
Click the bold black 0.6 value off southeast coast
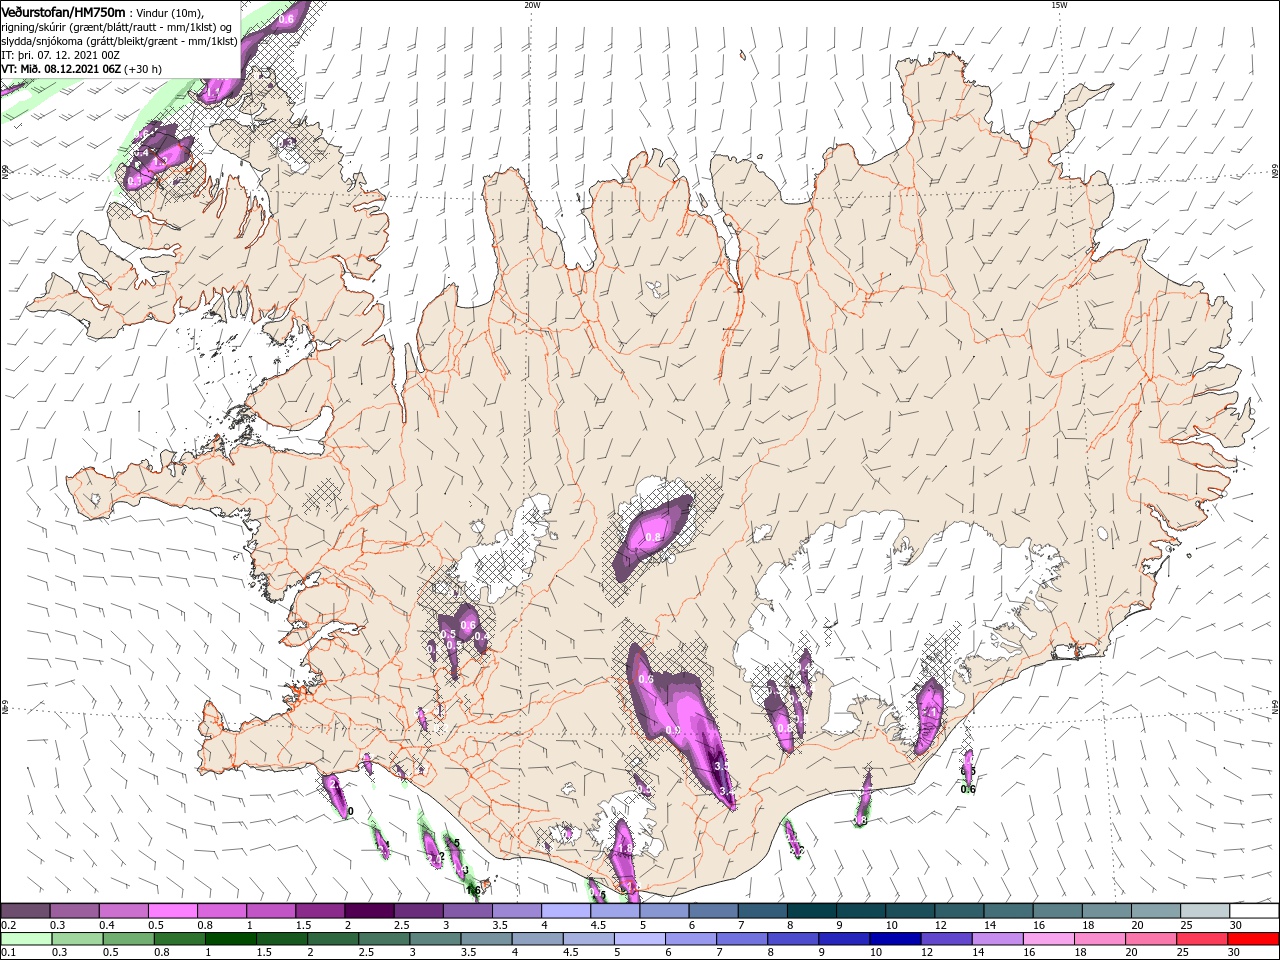click(968, 789)
